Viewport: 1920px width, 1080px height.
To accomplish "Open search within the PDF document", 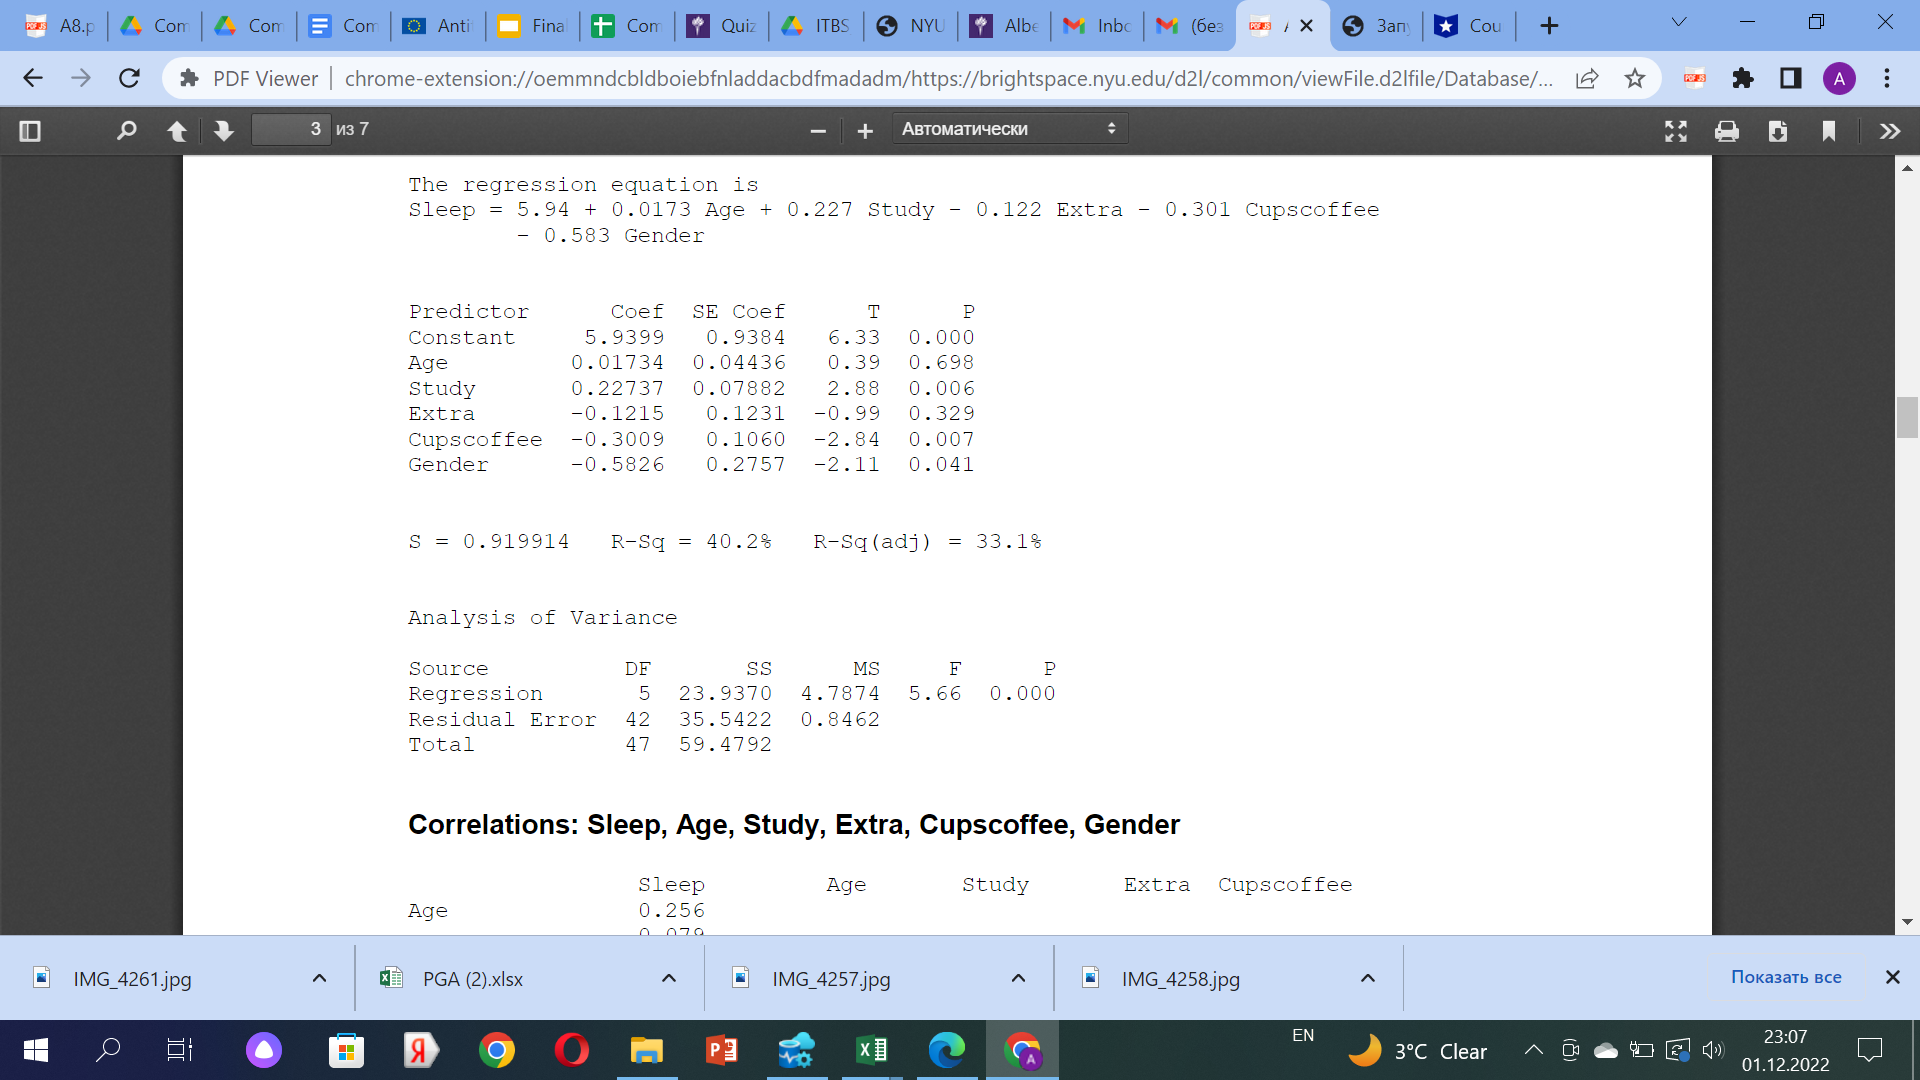I will [x=126, y=130].
